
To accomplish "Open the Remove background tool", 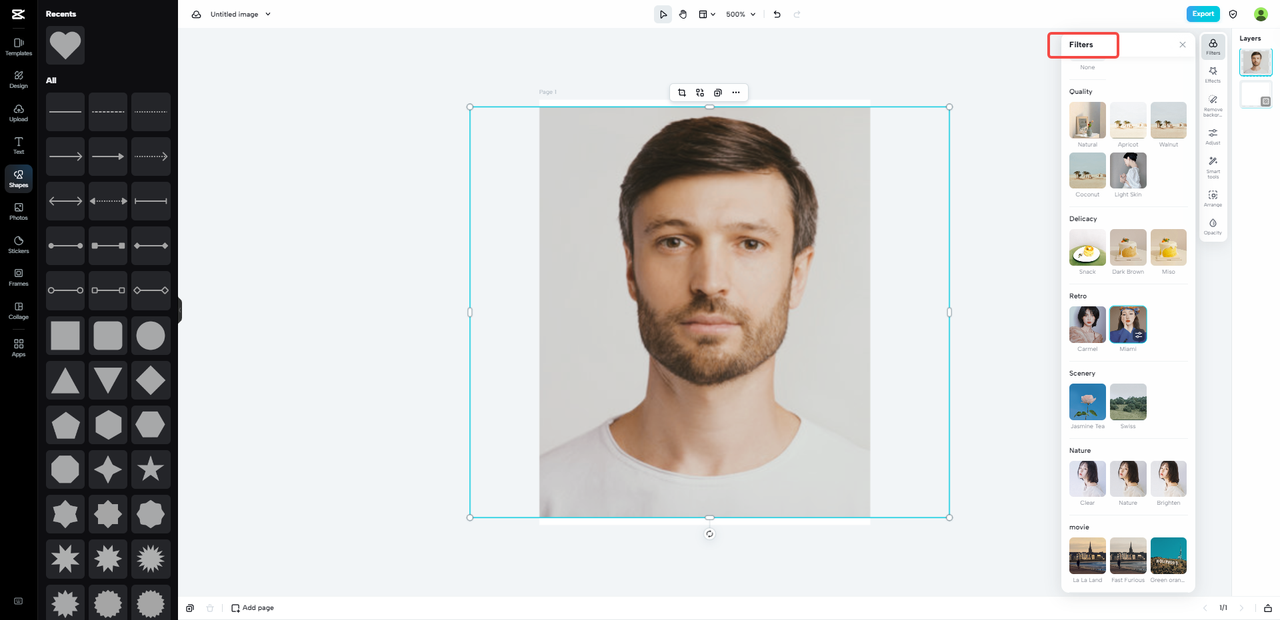I will coord(1213,105).
